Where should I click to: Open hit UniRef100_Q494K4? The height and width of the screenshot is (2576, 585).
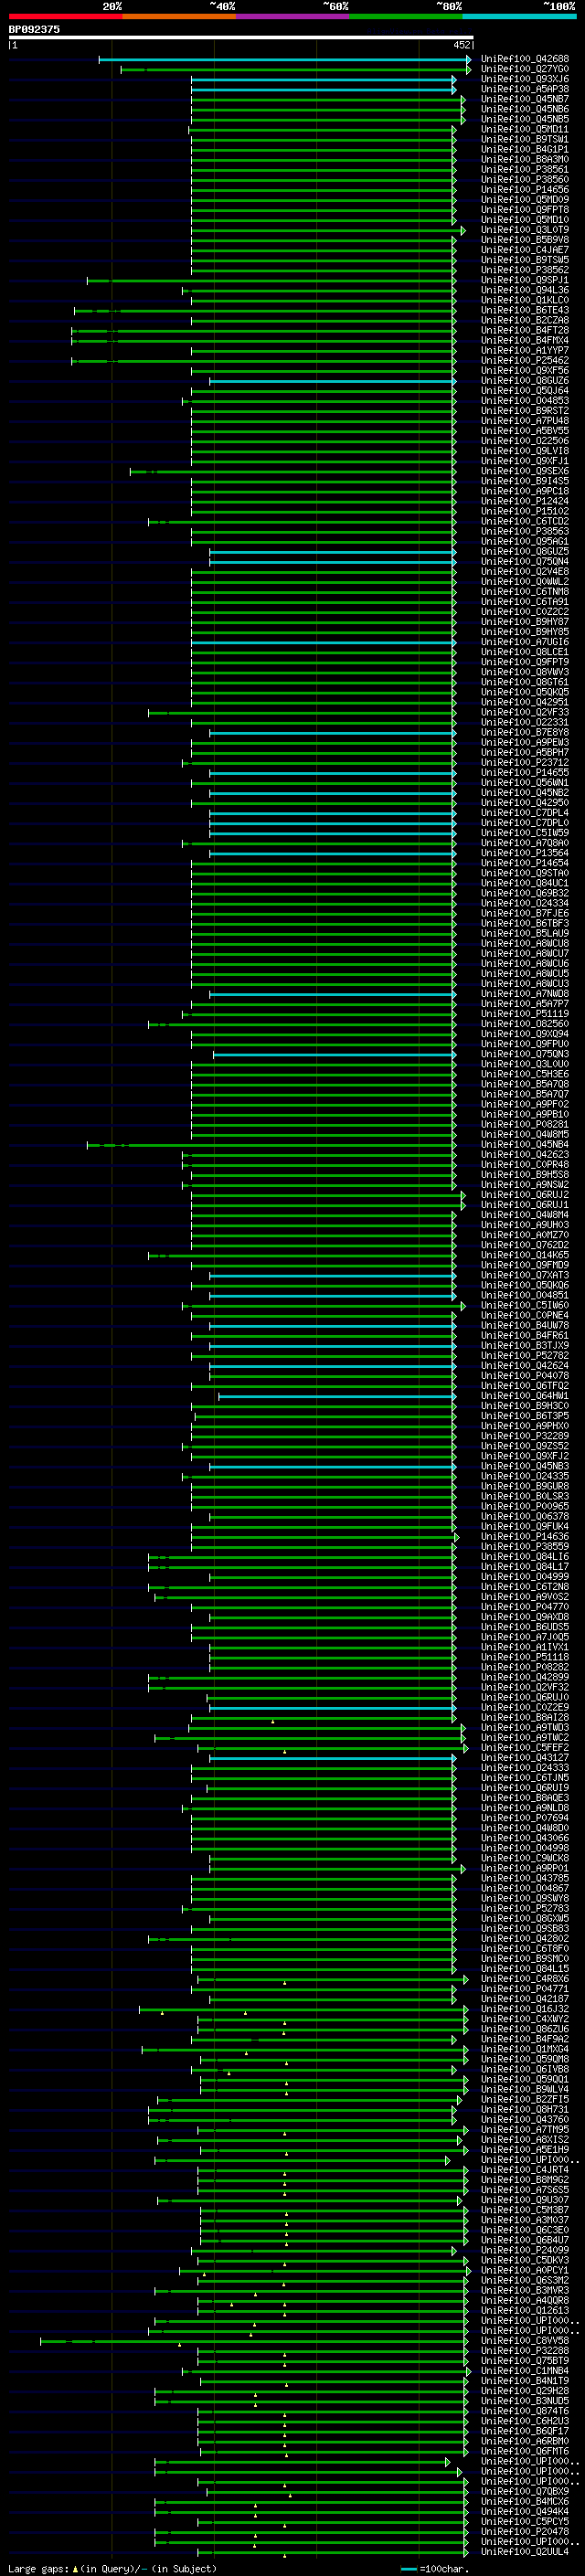[x=525, y=2511]
